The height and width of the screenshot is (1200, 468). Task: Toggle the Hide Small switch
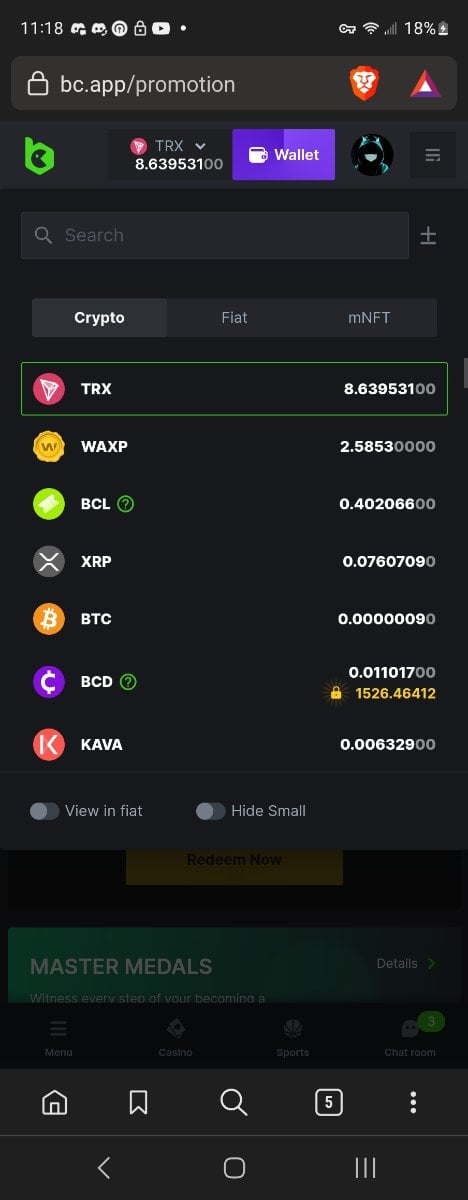[x=210, y=811]
